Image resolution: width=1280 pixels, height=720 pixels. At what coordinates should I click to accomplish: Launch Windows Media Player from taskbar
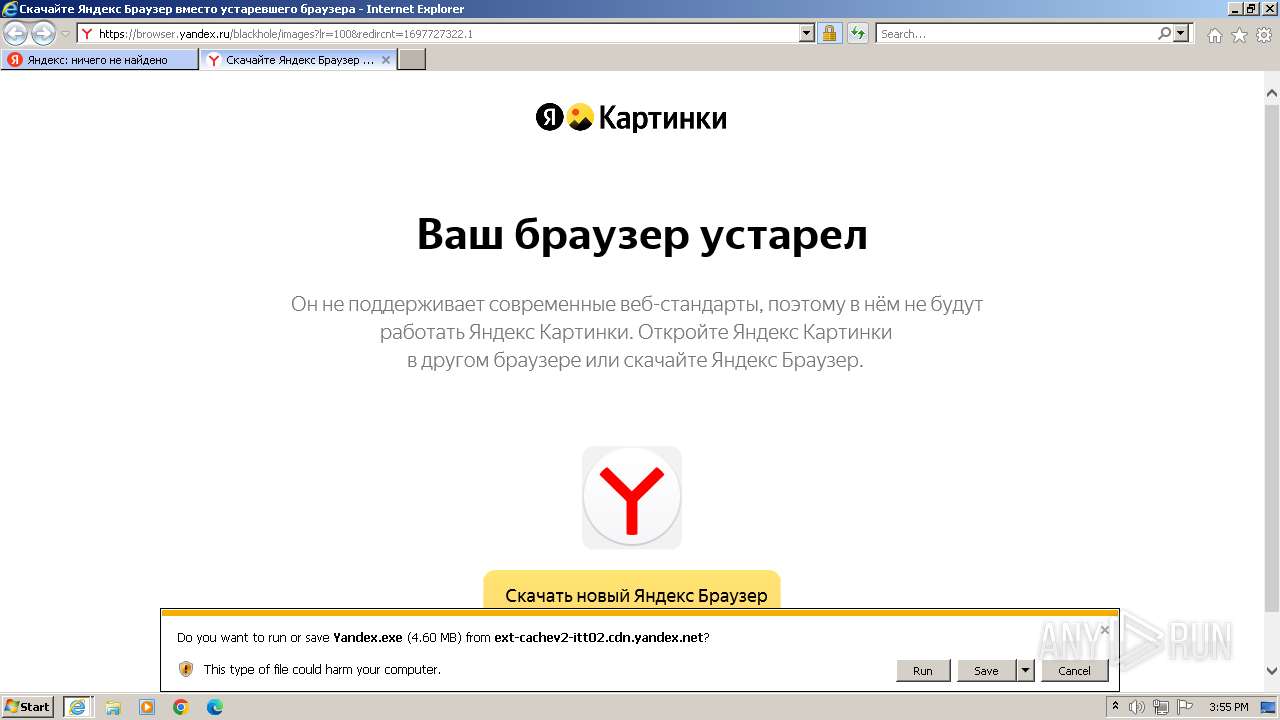point(147,707)
